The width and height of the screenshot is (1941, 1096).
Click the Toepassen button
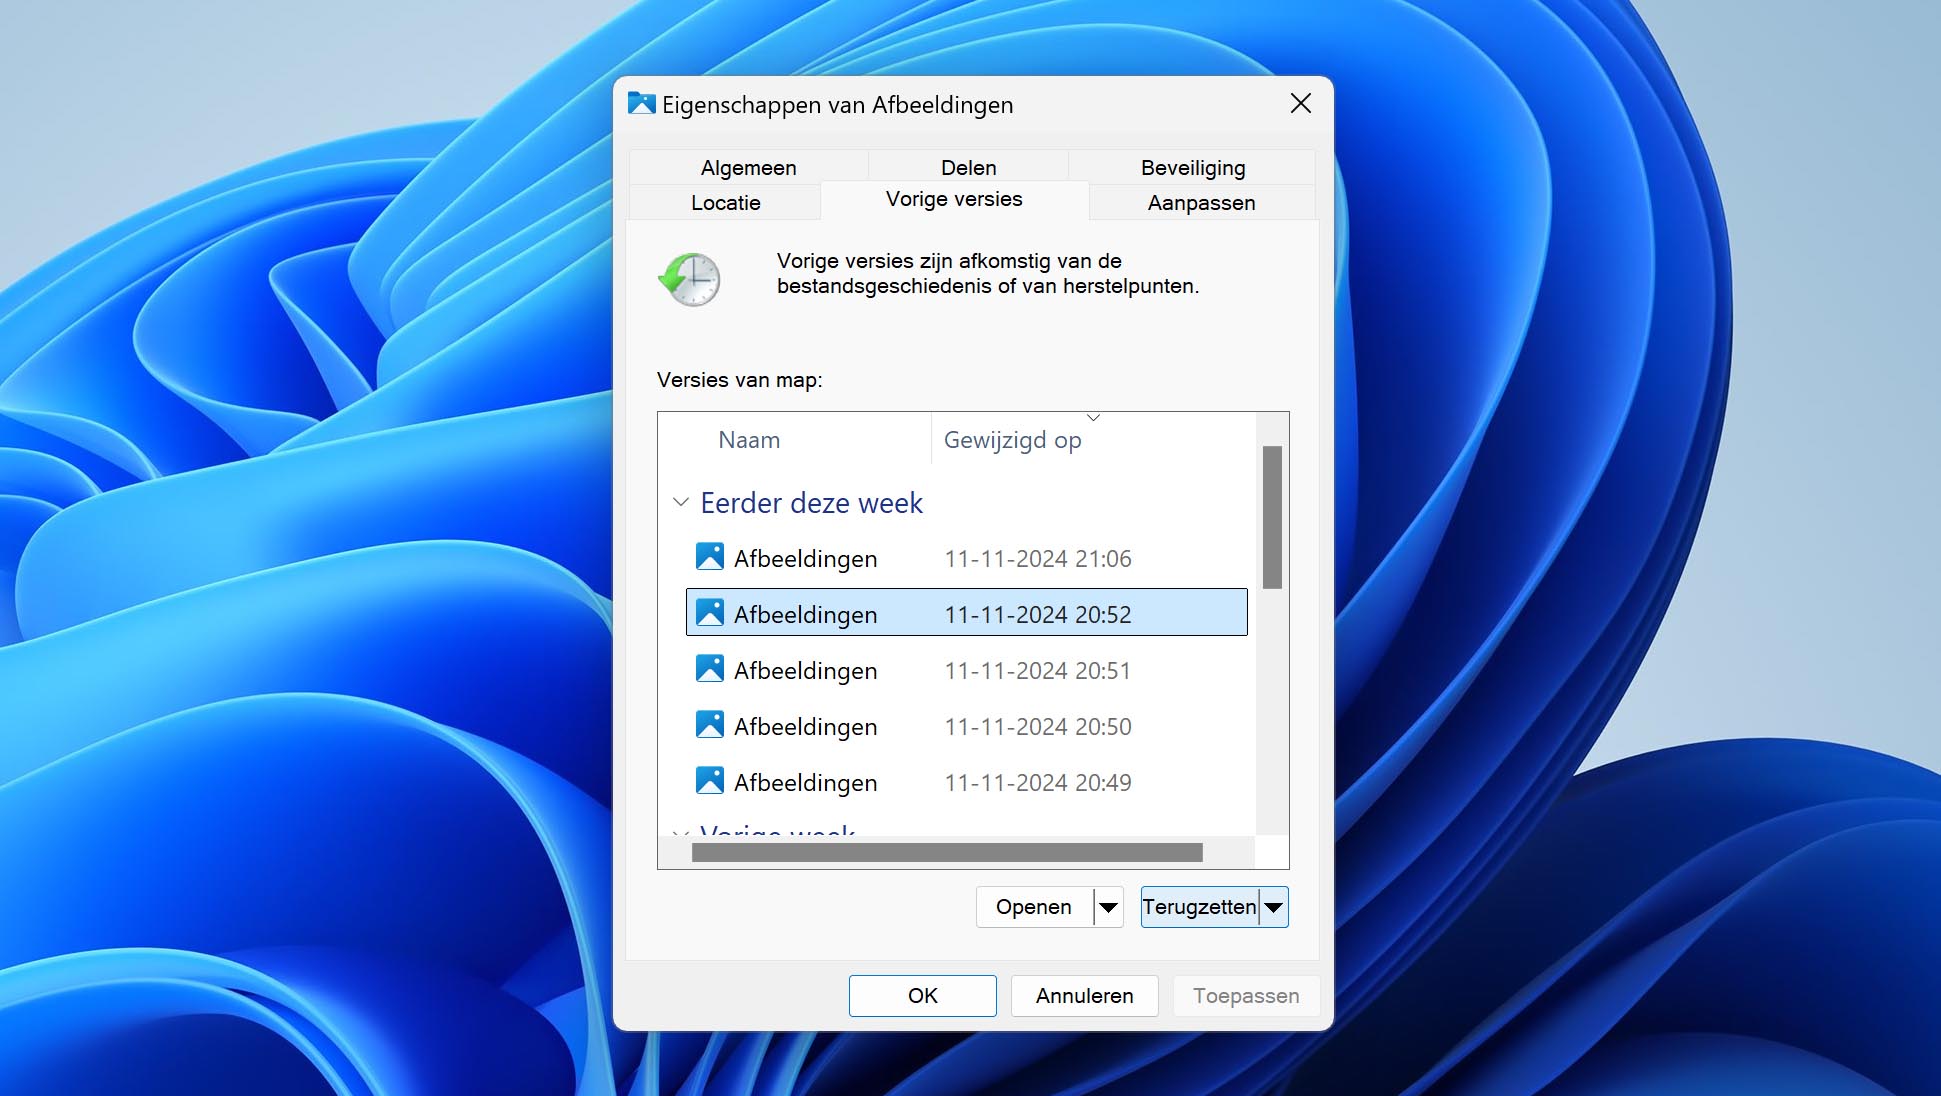click(1246, 996)
